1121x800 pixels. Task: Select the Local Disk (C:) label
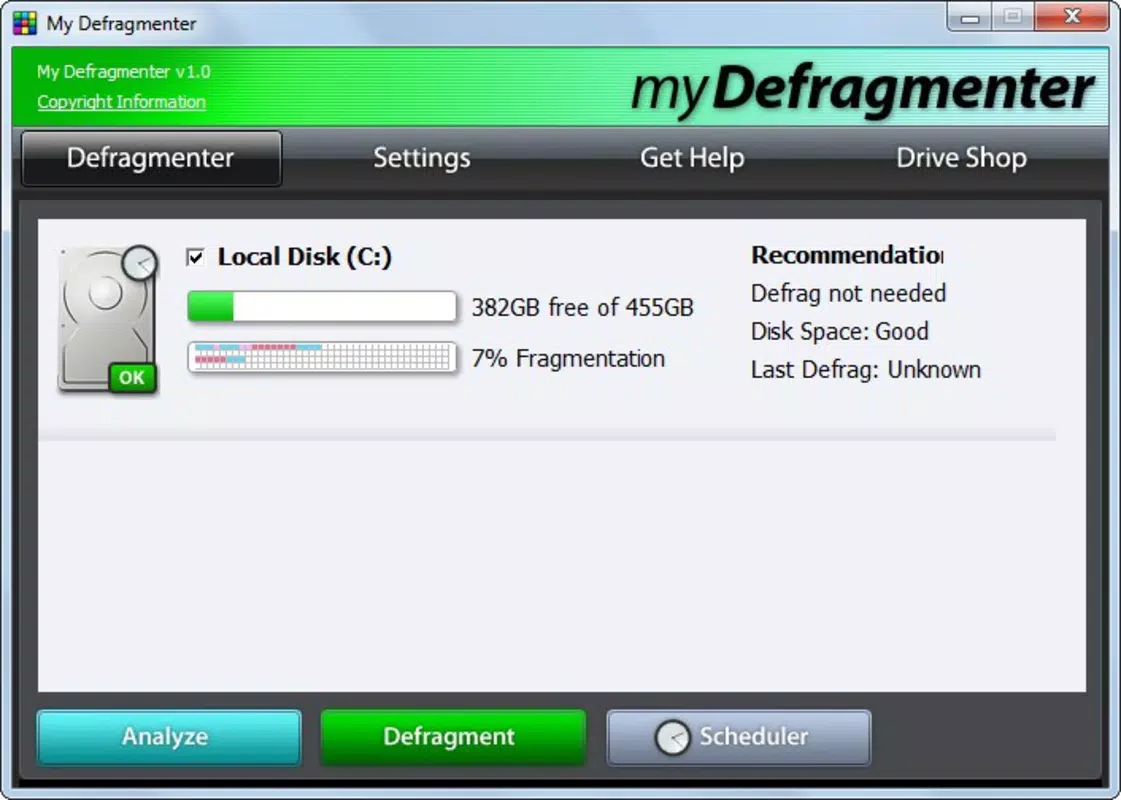tap(305, 257)
